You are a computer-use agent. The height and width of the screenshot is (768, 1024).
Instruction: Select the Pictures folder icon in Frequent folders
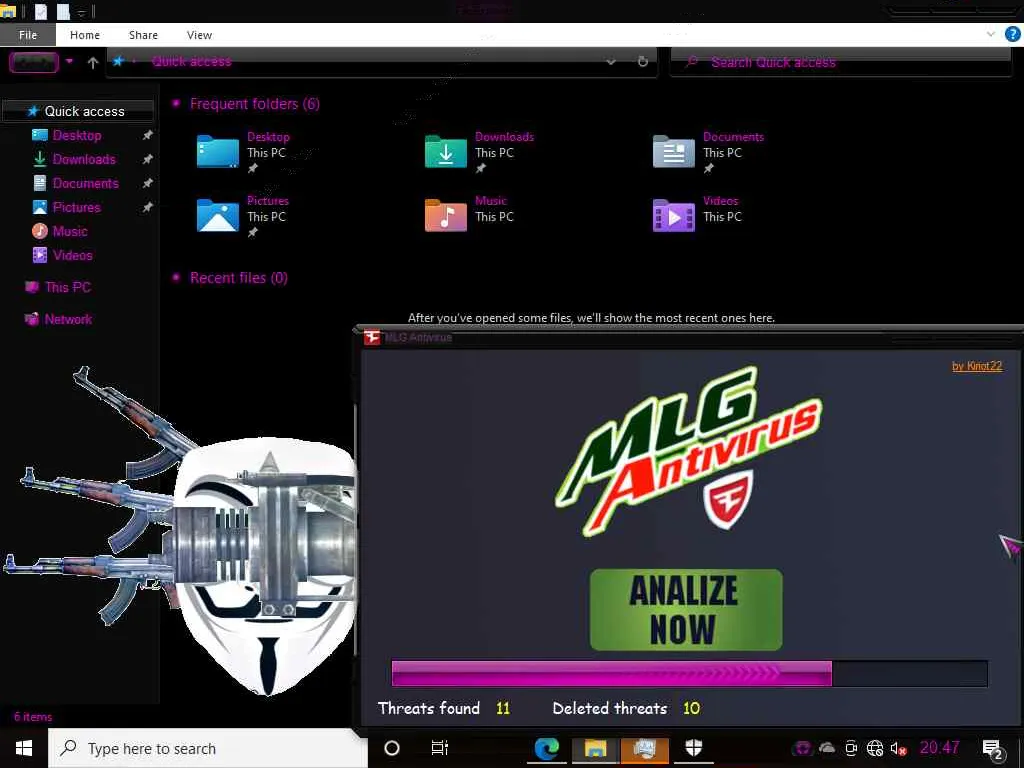tap(217, 216)
